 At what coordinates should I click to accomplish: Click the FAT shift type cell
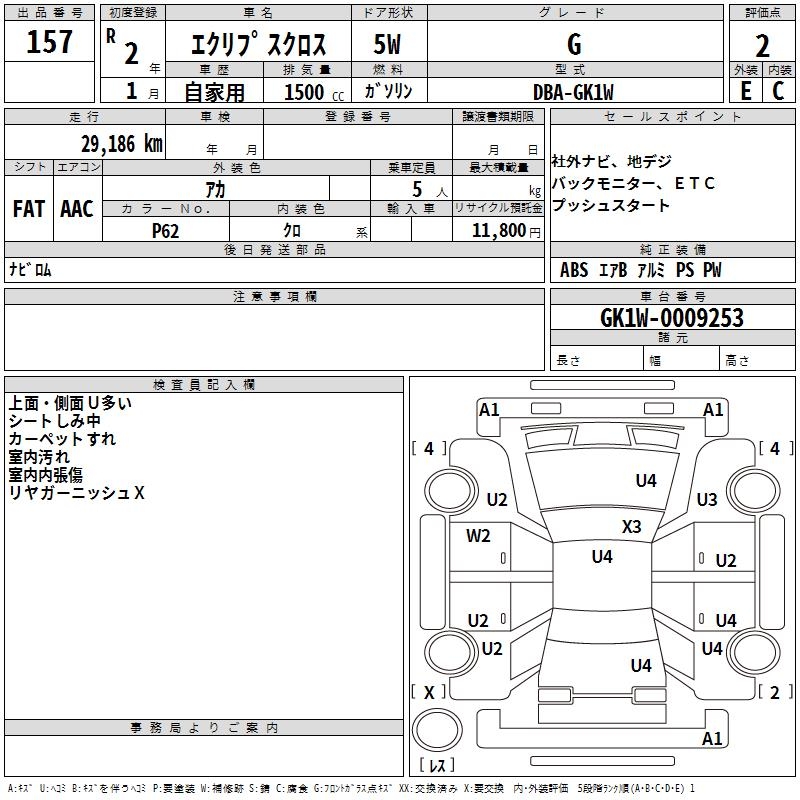click(x=28, y=208)
